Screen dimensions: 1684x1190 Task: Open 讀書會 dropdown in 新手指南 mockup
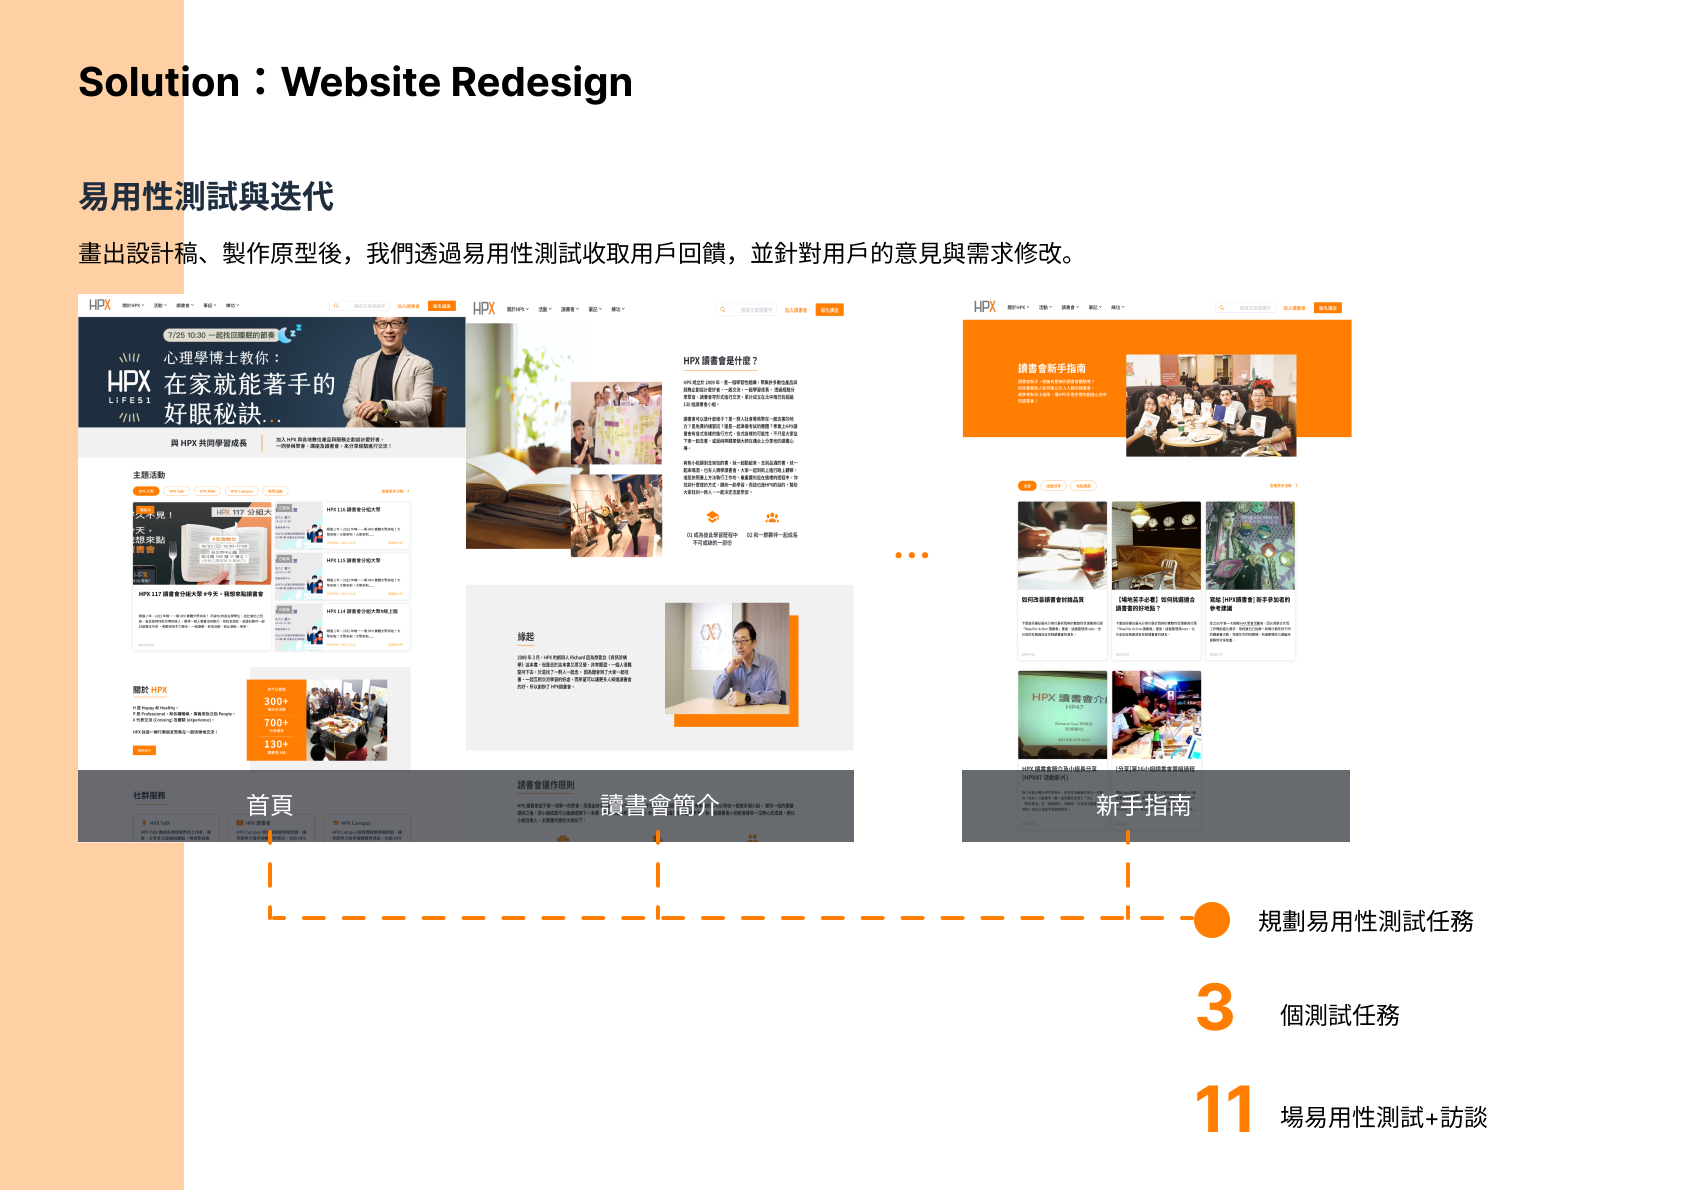(1070, 308)
